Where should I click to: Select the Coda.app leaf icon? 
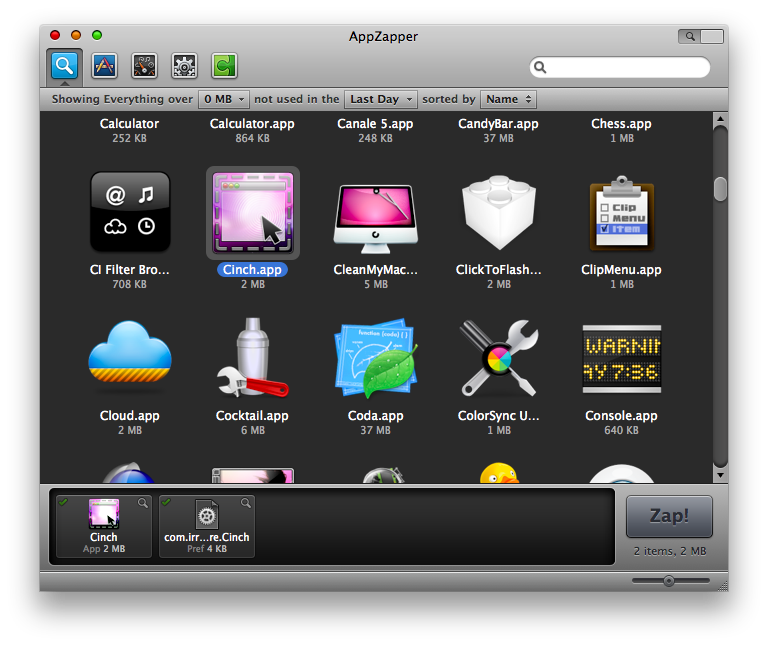374,359
